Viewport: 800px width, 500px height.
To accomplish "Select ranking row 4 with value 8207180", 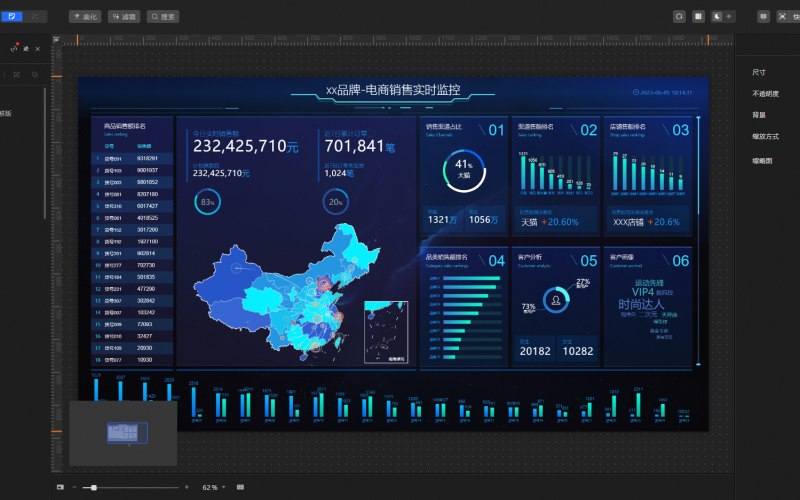I will click(132, 194).
